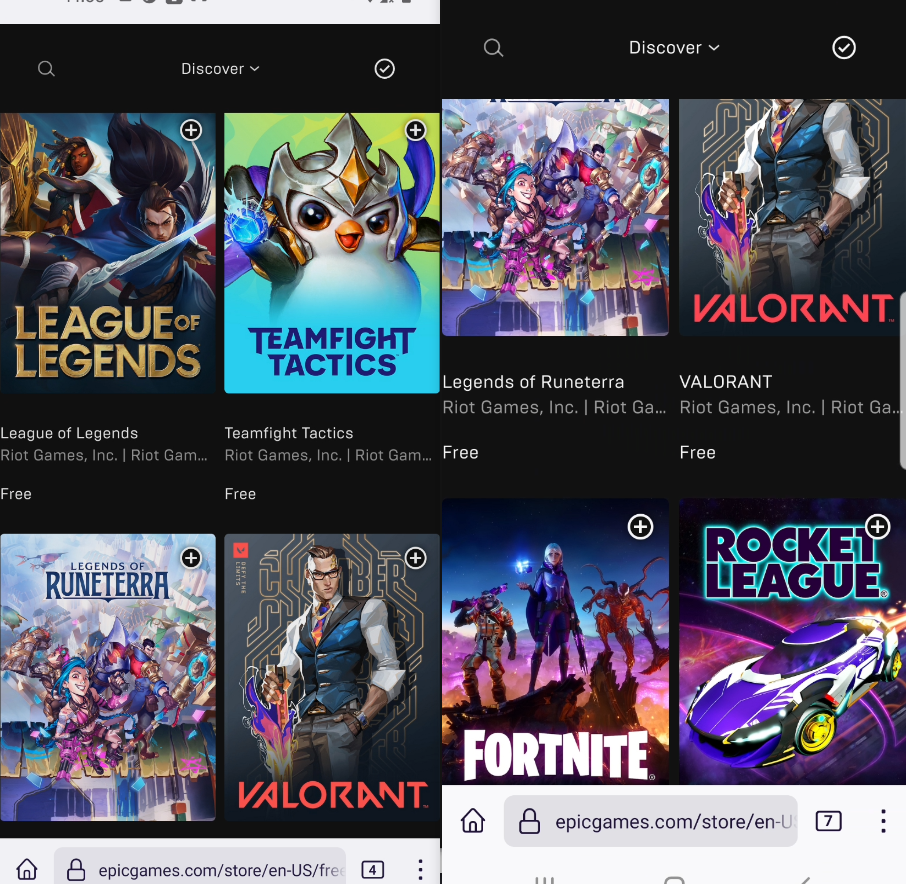Show open tabs using the tab counter 4
Screen dimensions: 906x884
point(372,869)
